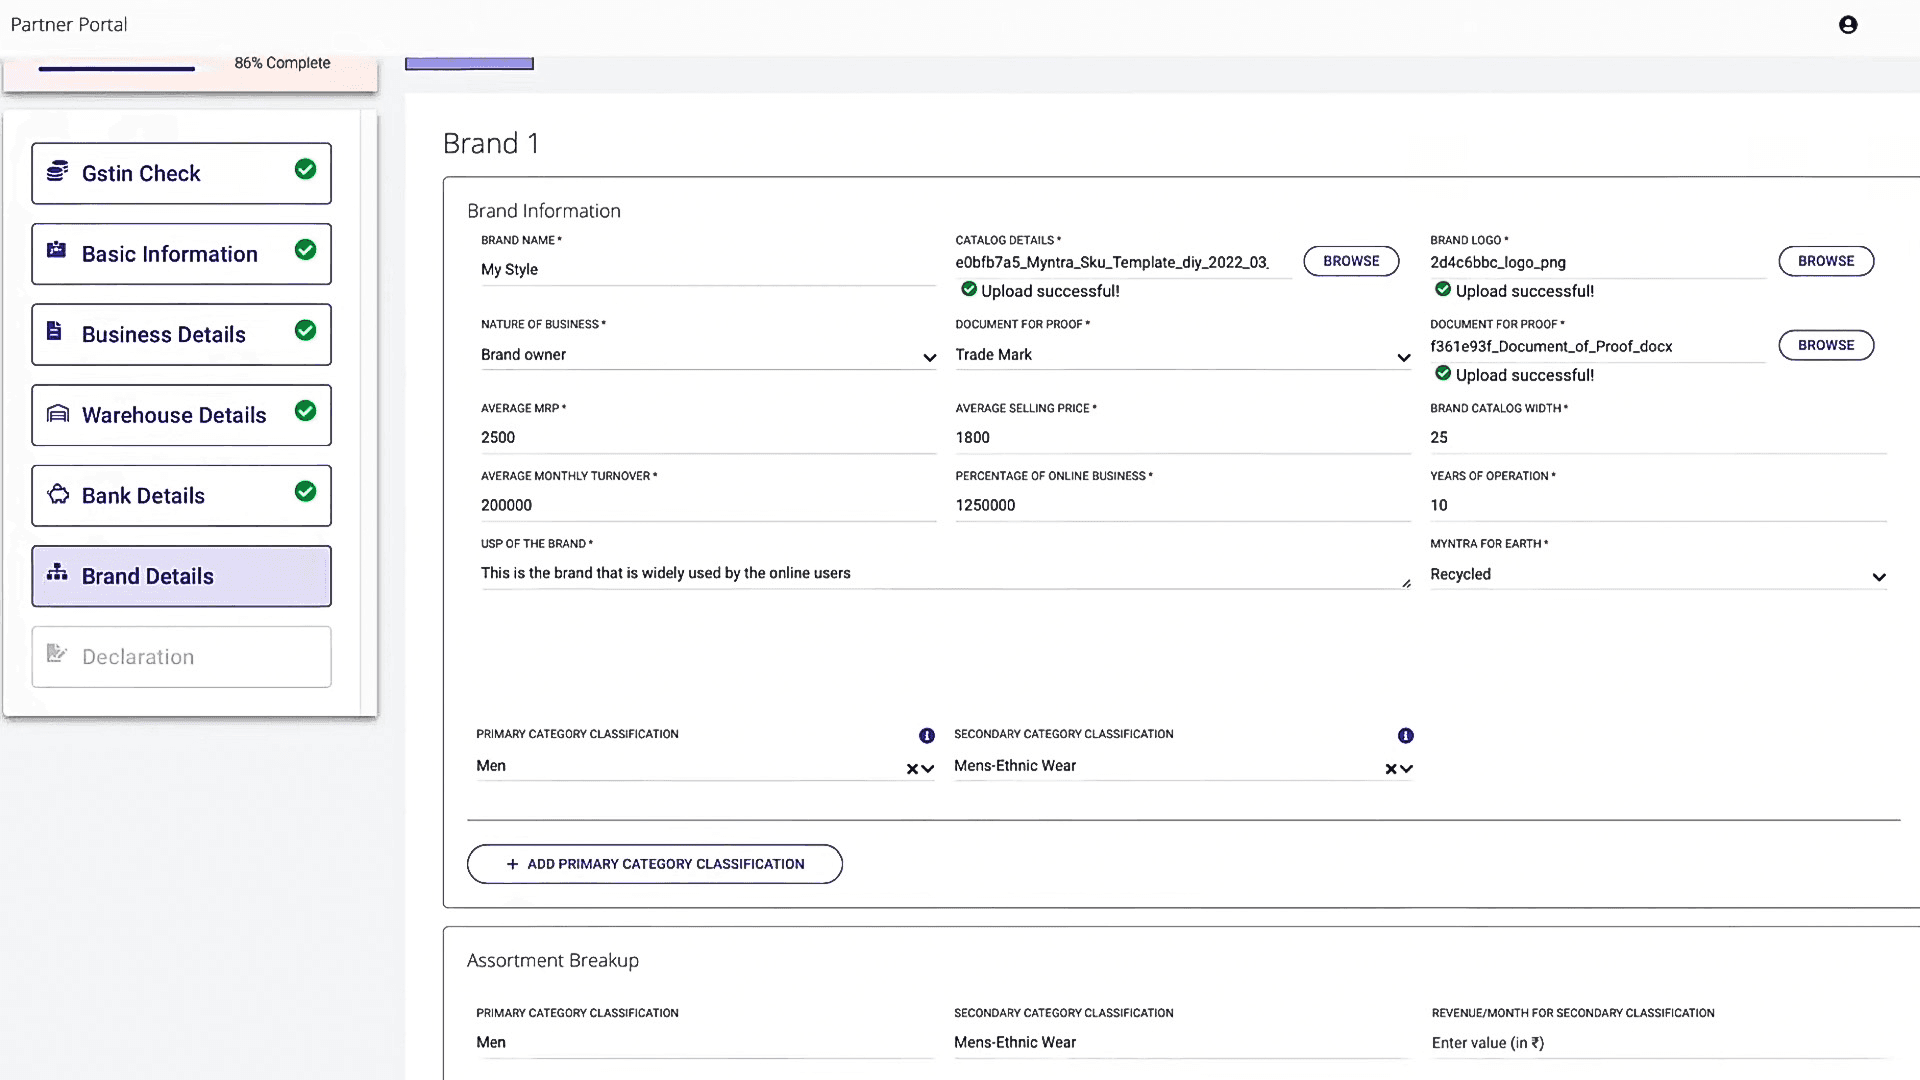
Task: Open the Trade Mark document proof dropdown
Action: [1403, 358]
